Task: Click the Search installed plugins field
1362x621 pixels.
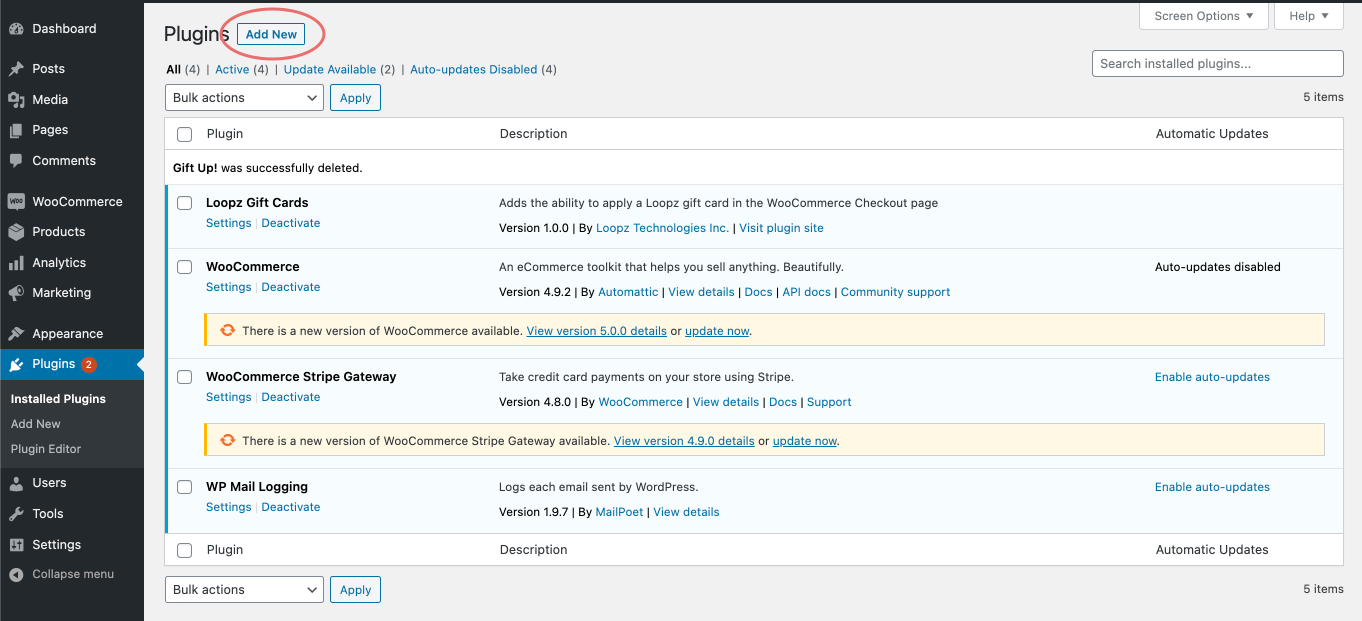Action: pos(1217,63)
